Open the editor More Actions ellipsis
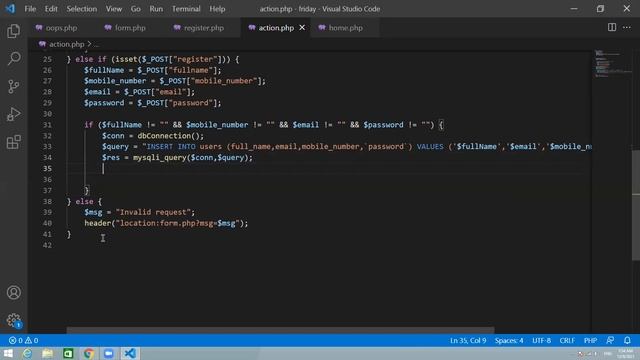The width and height of the screenshot is (640, 360). pos(627,27)
